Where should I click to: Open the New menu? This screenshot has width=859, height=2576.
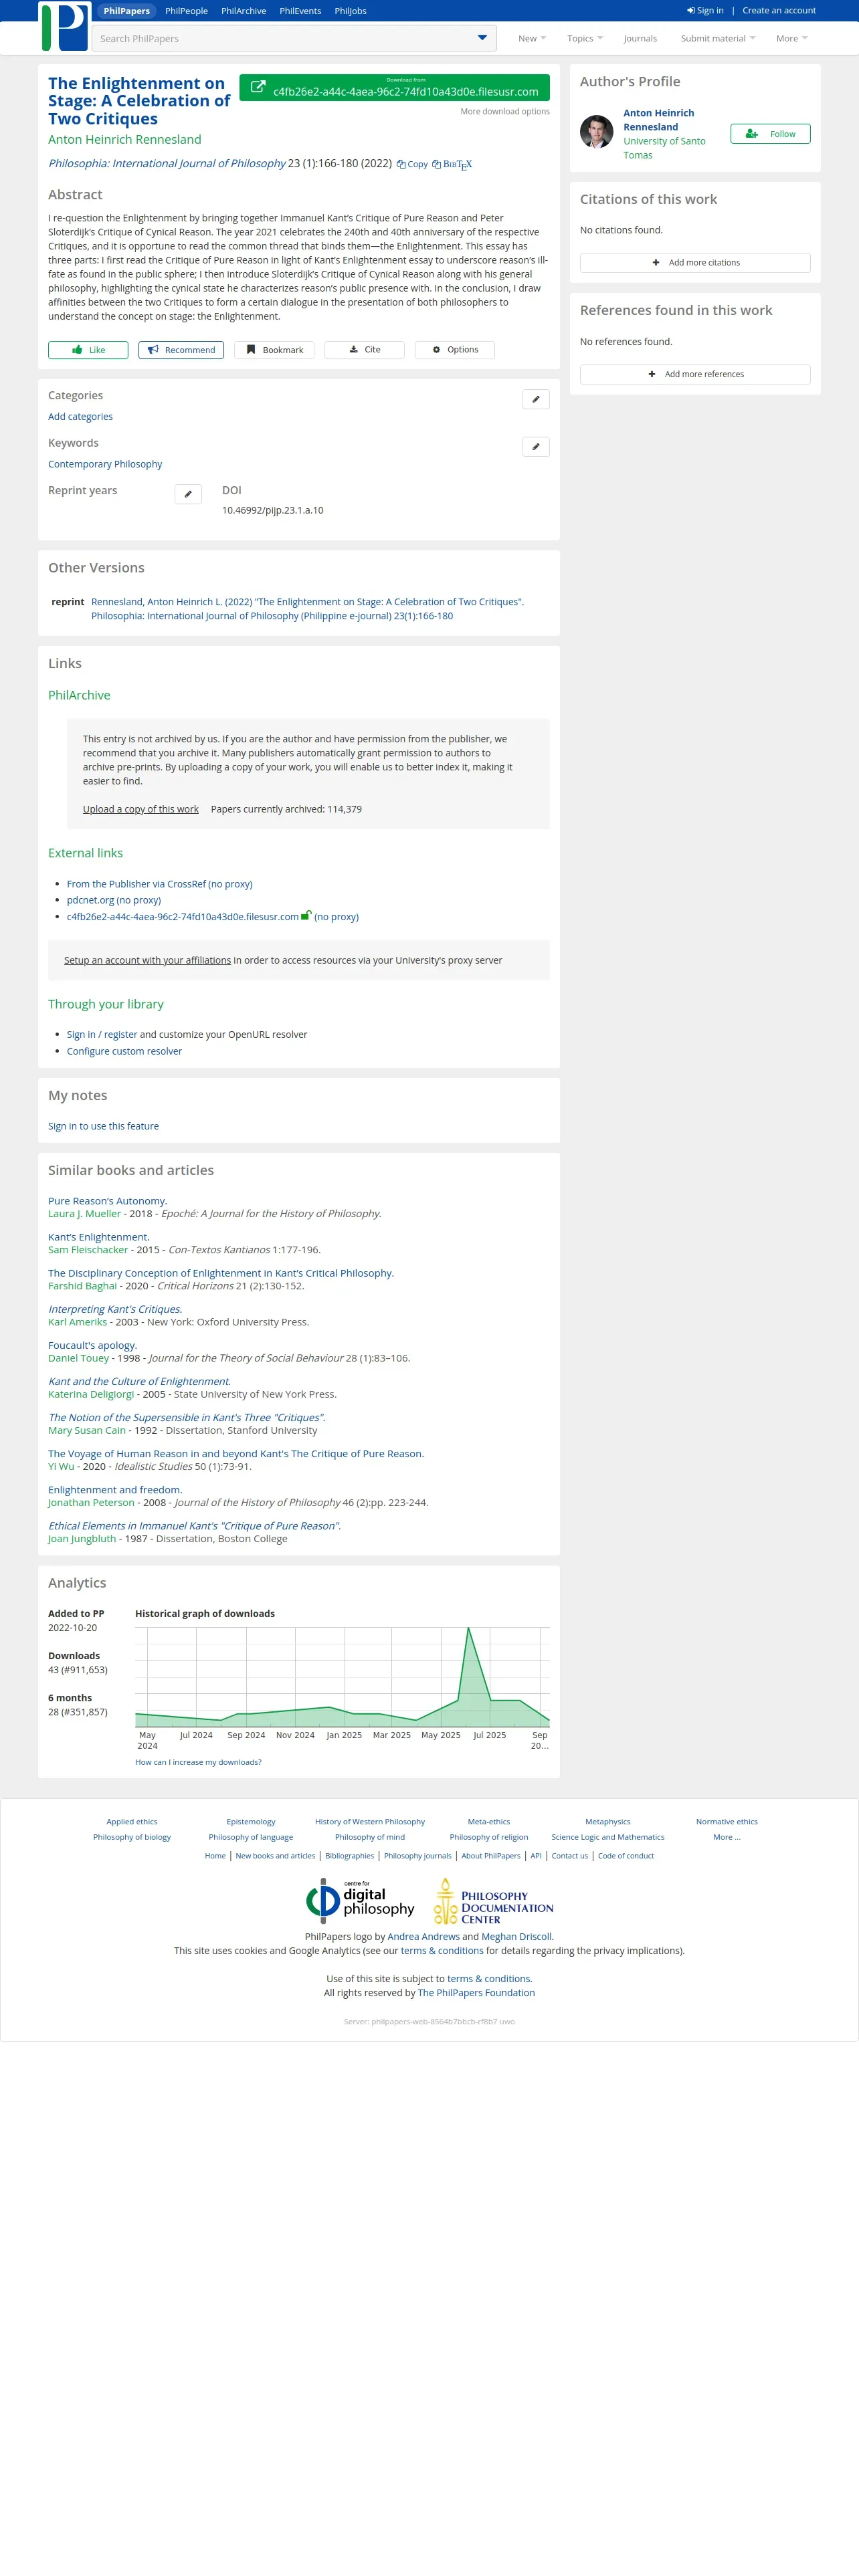coord(532,38)
